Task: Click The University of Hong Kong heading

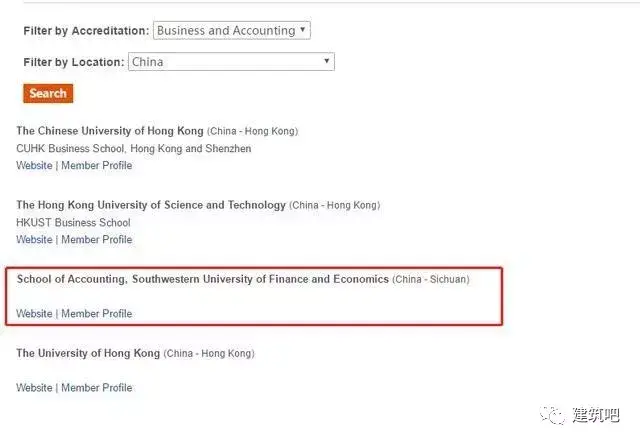Action: click(x=88, y=353)
